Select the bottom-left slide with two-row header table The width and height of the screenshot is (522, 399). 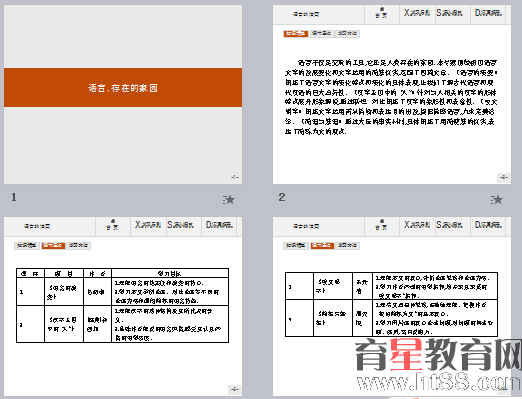pos(123,306)
